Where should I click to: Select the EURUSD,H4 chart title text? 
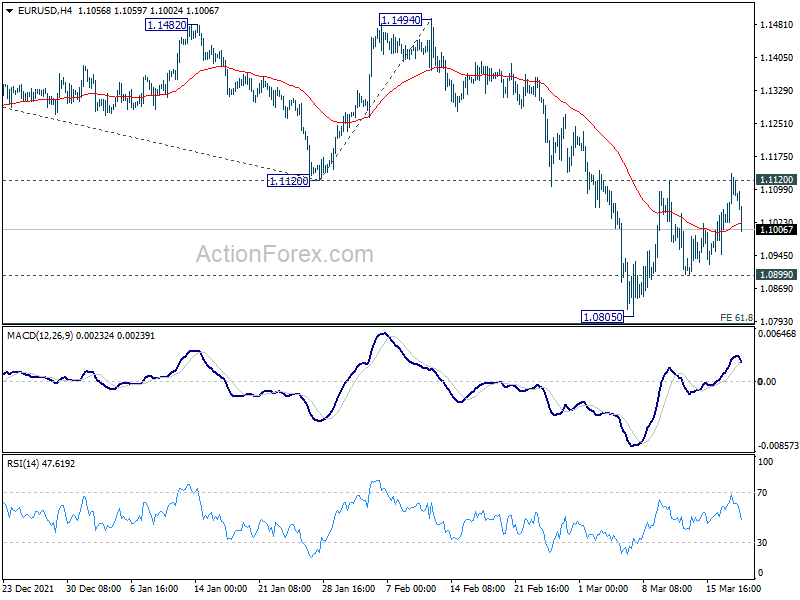tap(45, 11)
